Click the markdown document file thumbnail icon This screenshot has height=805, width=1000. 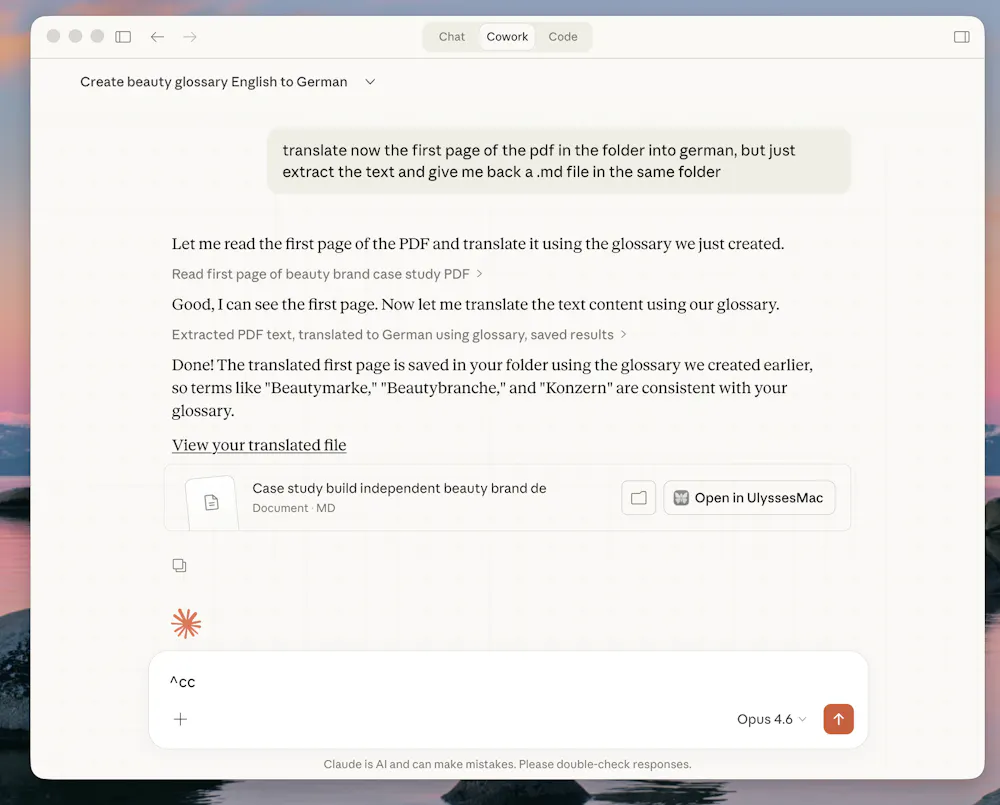pos(212,503)
